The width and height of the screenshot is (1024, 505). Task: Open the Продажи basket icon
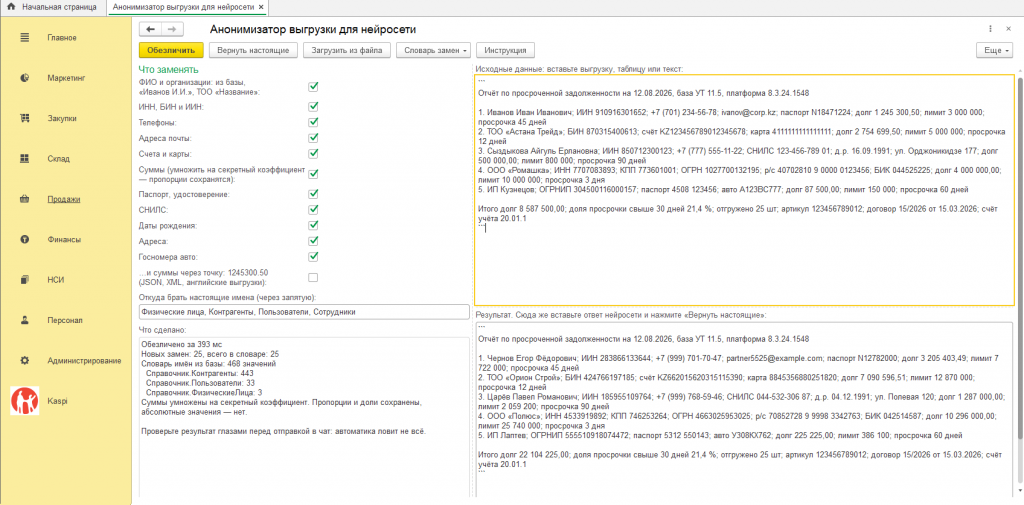point(25,199)
